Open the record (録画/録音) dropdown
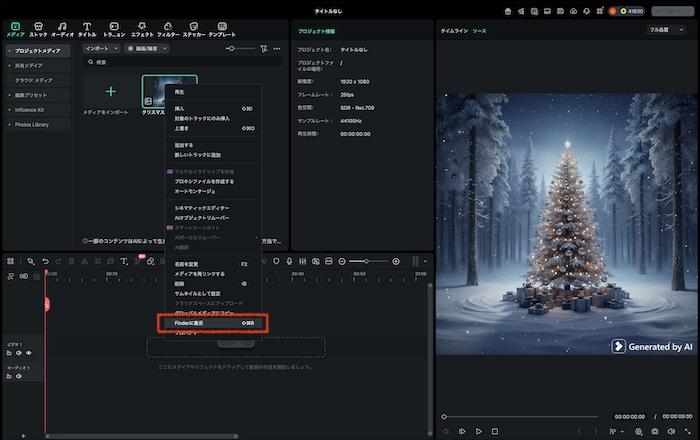This screenshot has height=440, width=700. click(x=146, y=48)
